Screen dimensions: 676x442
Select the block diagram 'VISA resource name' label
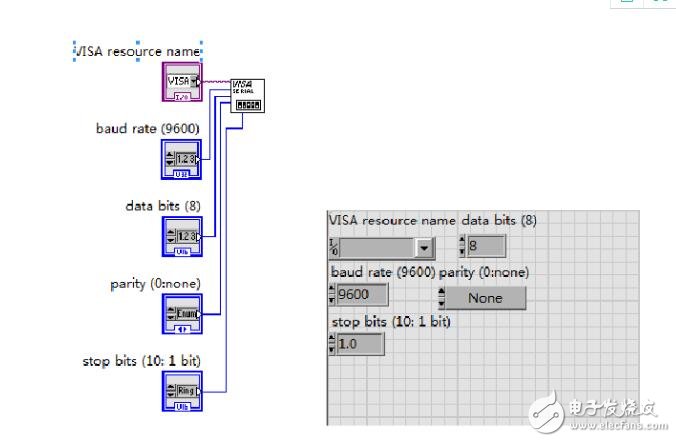[138, 50]
